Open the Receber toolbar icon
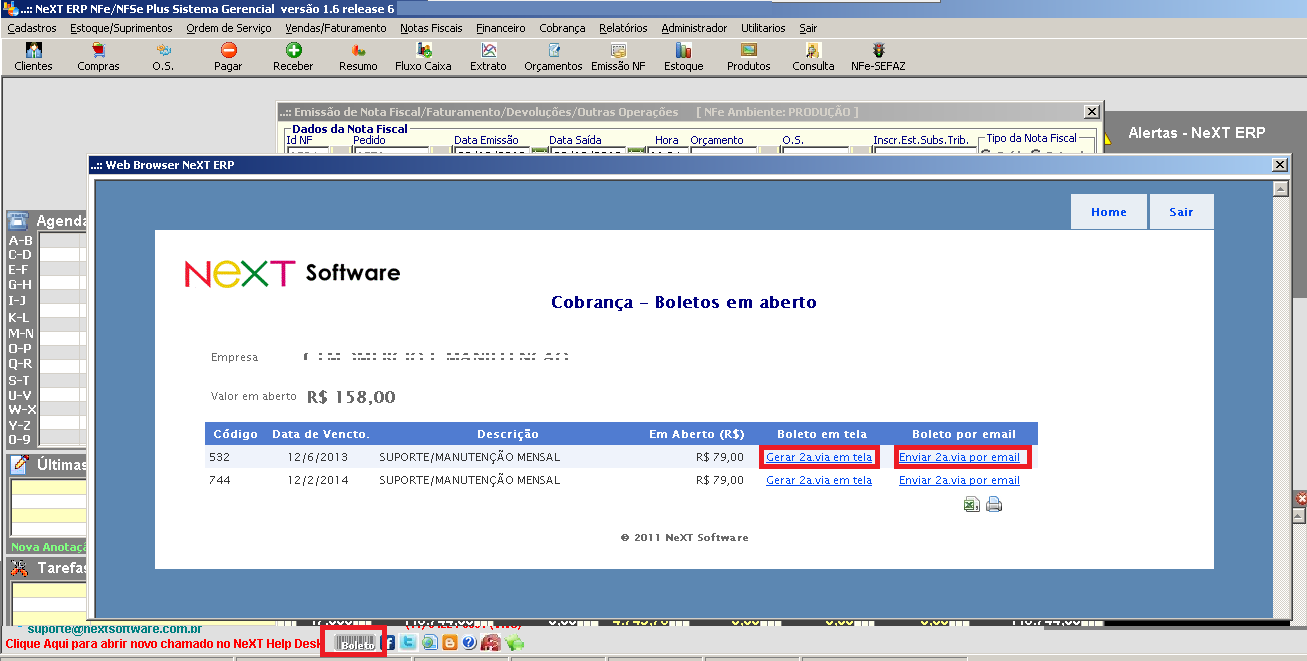The image size is (1307, 661). coord(293,55)
